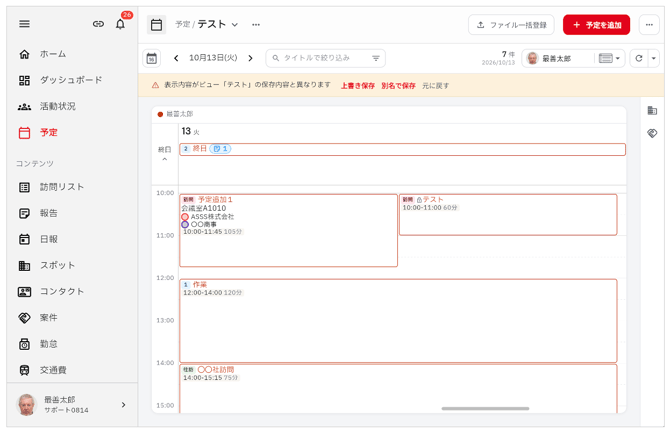Click the スポット building icon
Viewport: 670px width, 432px height.
pos(24,265)
